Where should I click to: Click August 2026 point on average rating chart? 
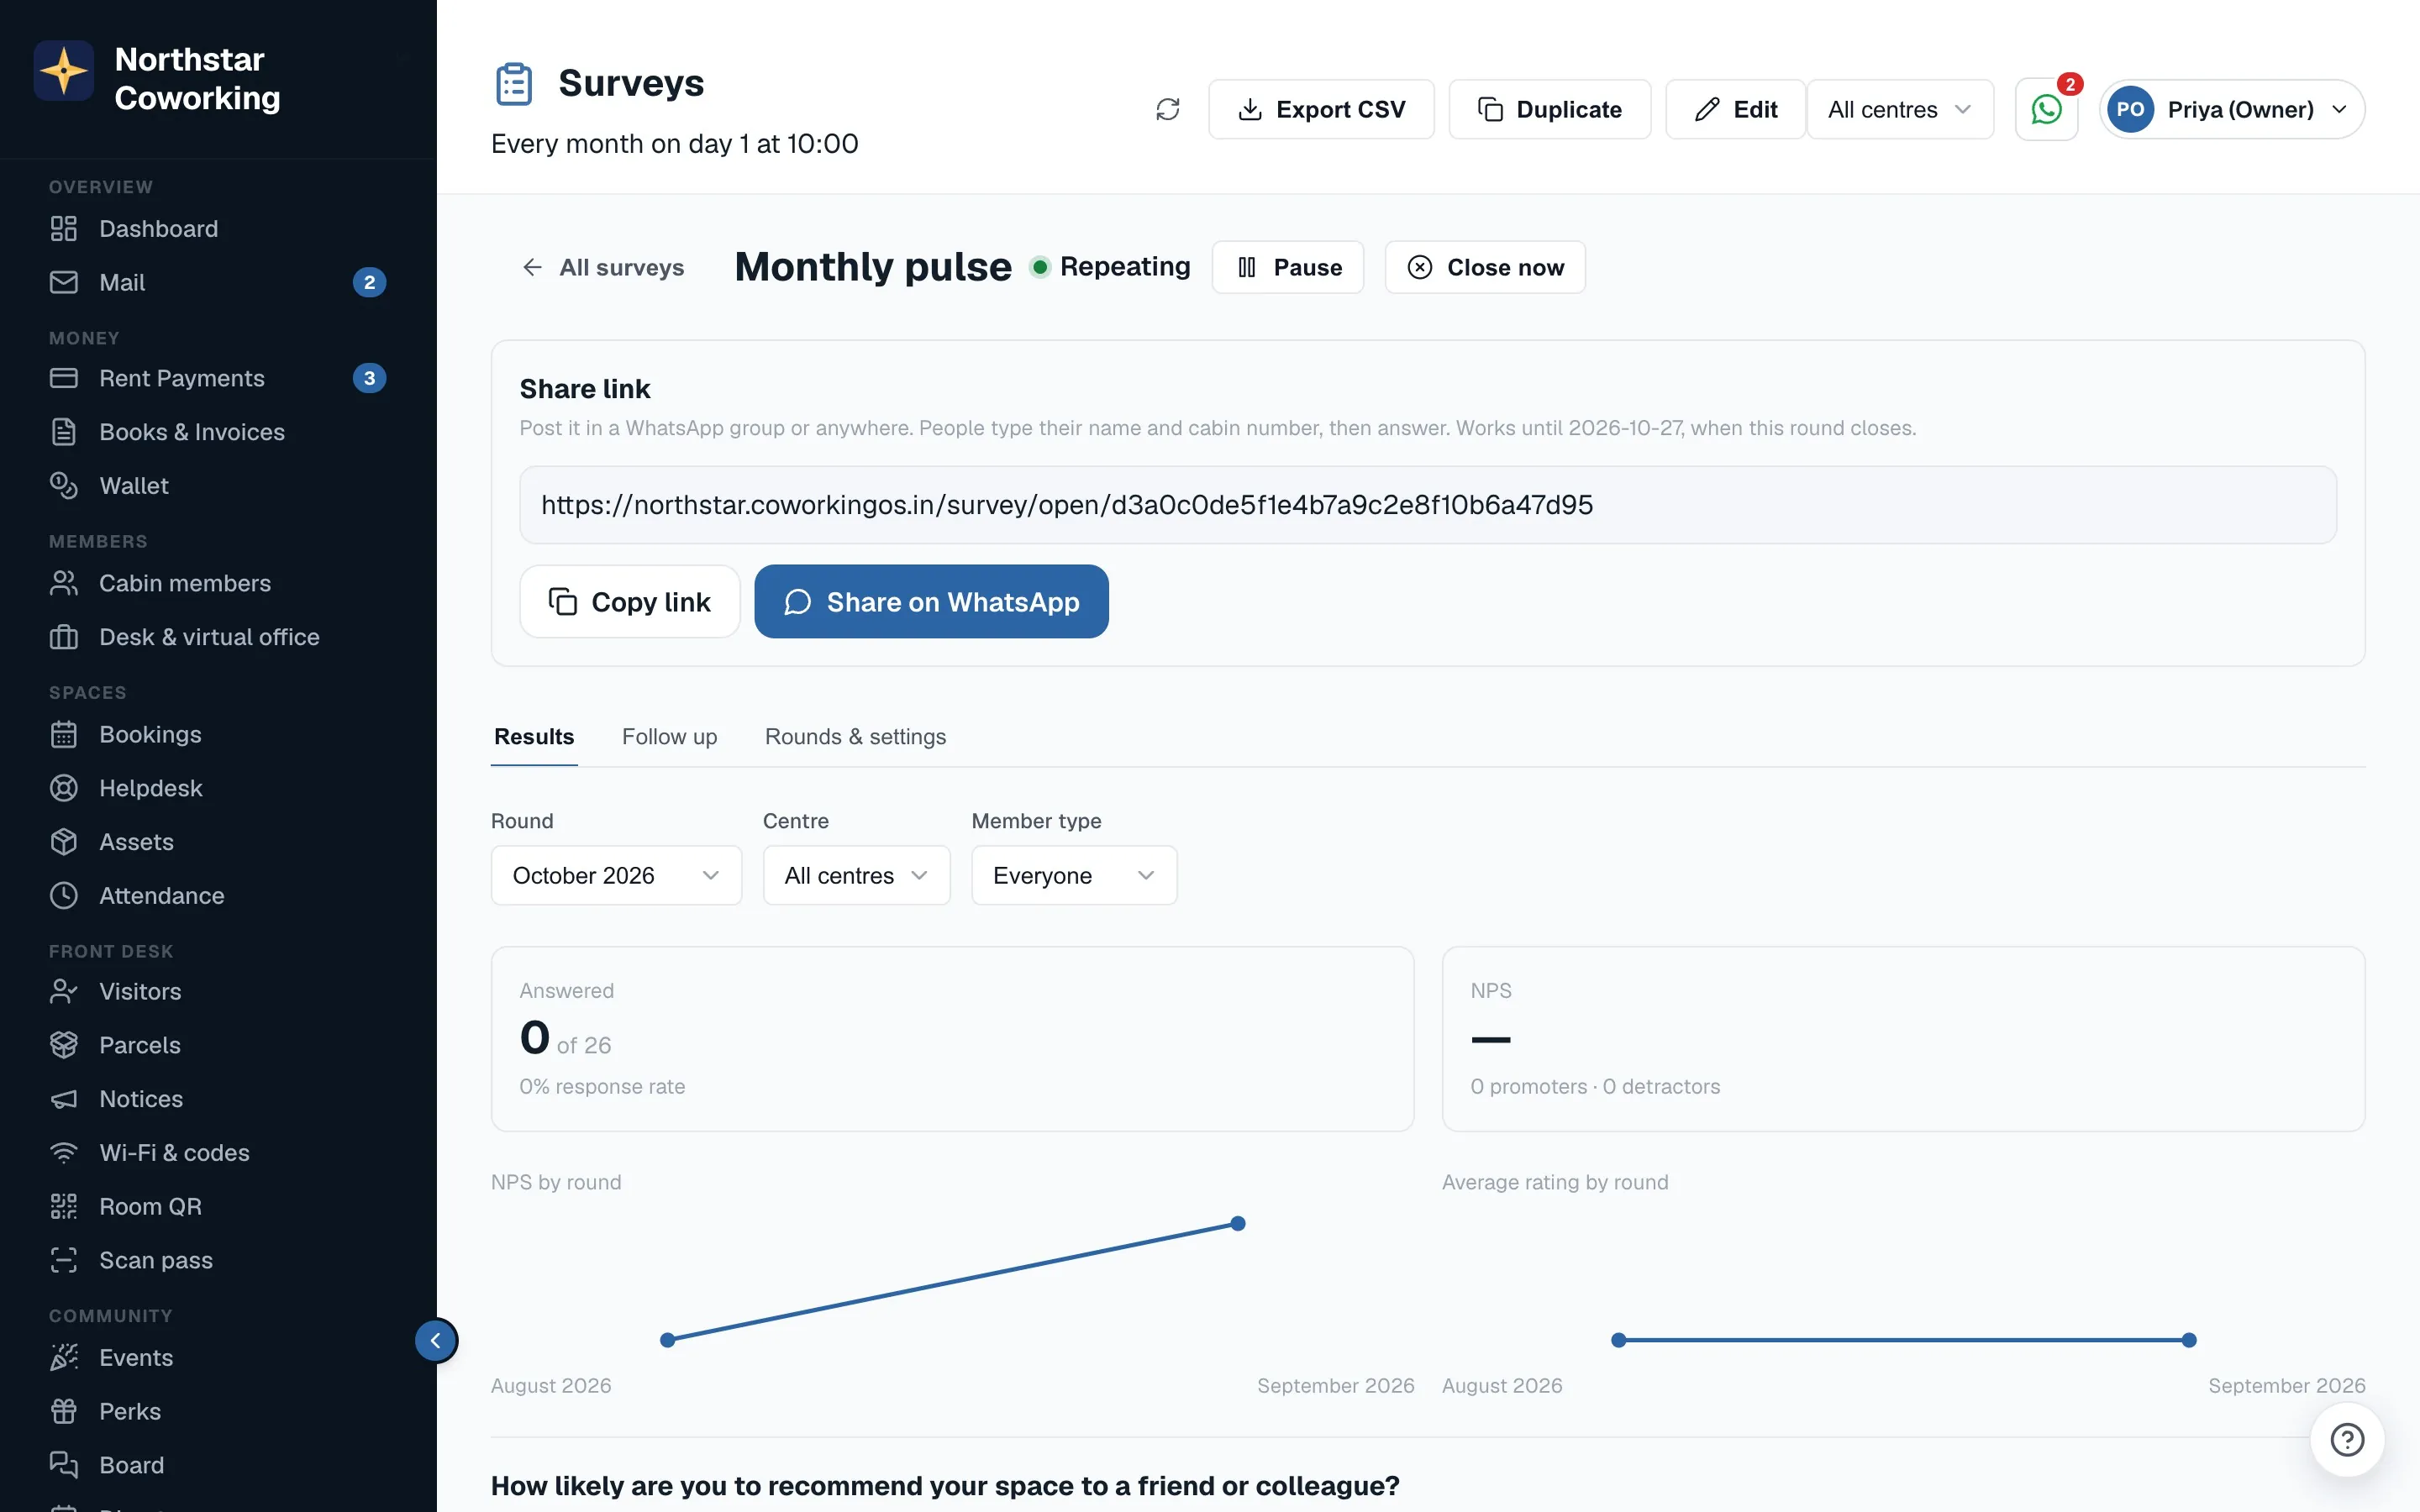tap(1618, 1340)
